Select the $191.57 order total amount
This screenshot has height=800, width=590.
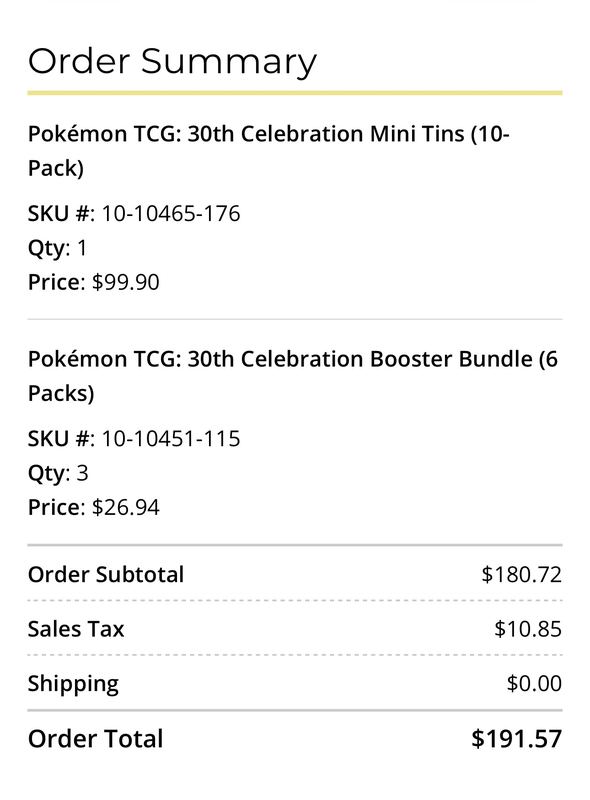coord(517,739)
